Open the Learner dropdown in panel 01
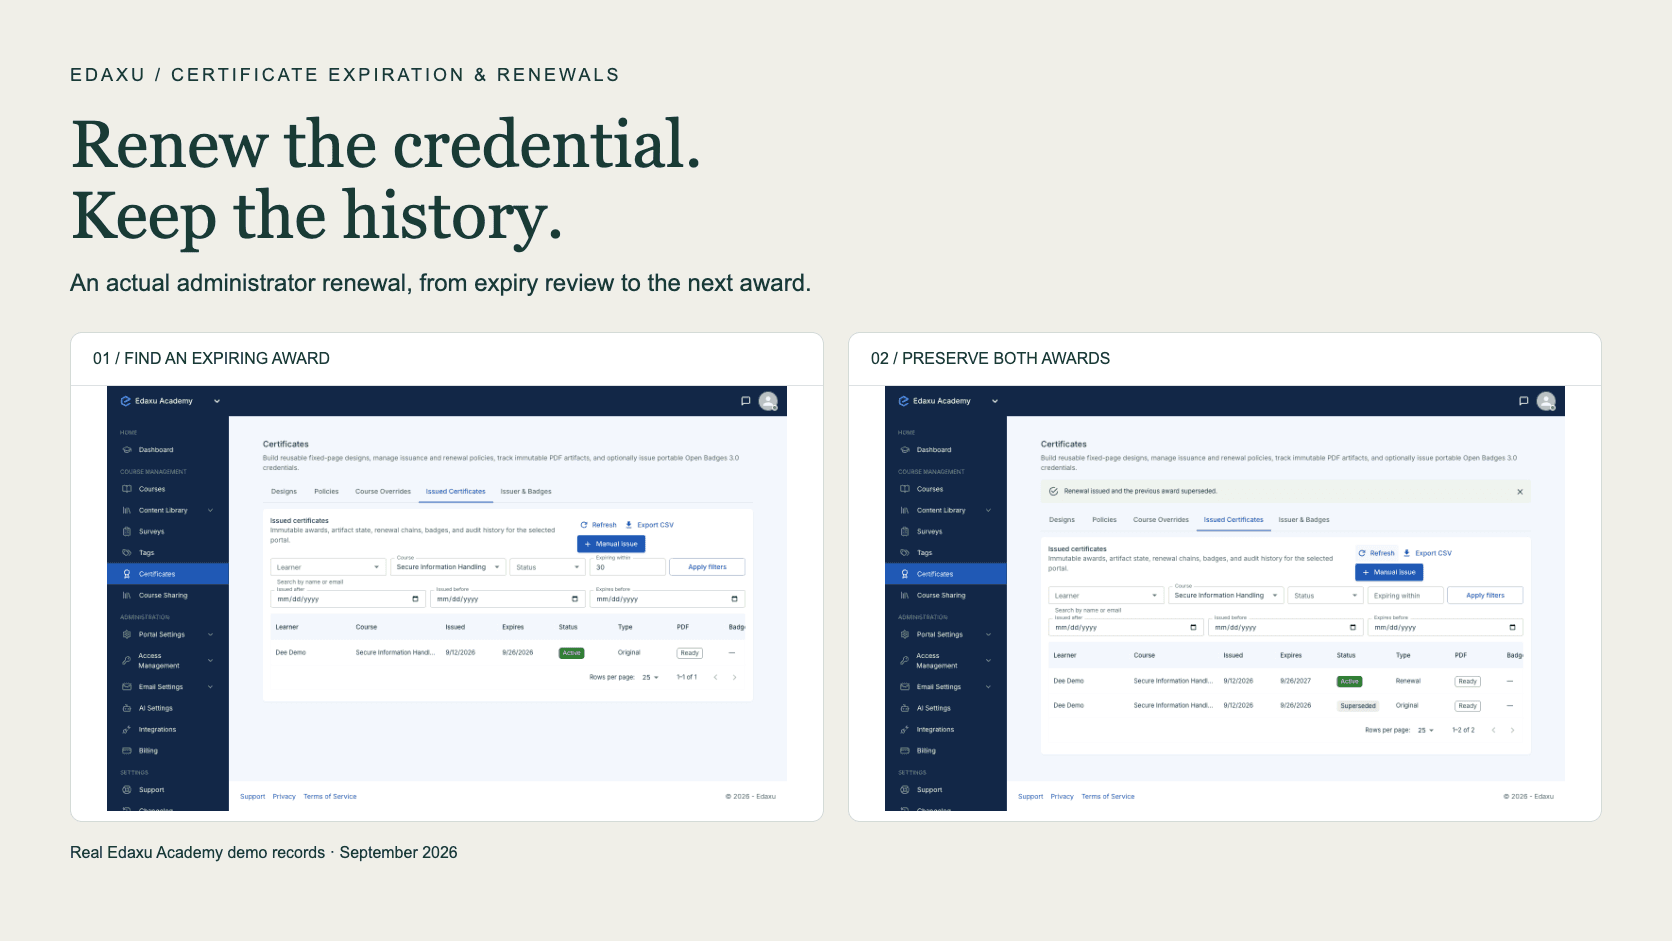Viewport: 1672px width, 941px height. (328, 567)
